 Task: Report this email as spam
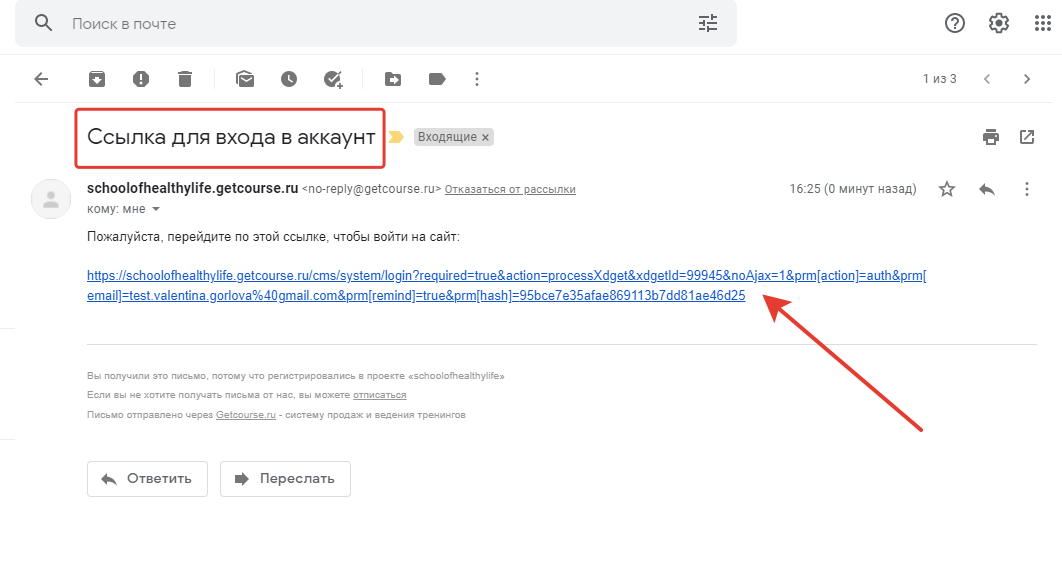140,79
